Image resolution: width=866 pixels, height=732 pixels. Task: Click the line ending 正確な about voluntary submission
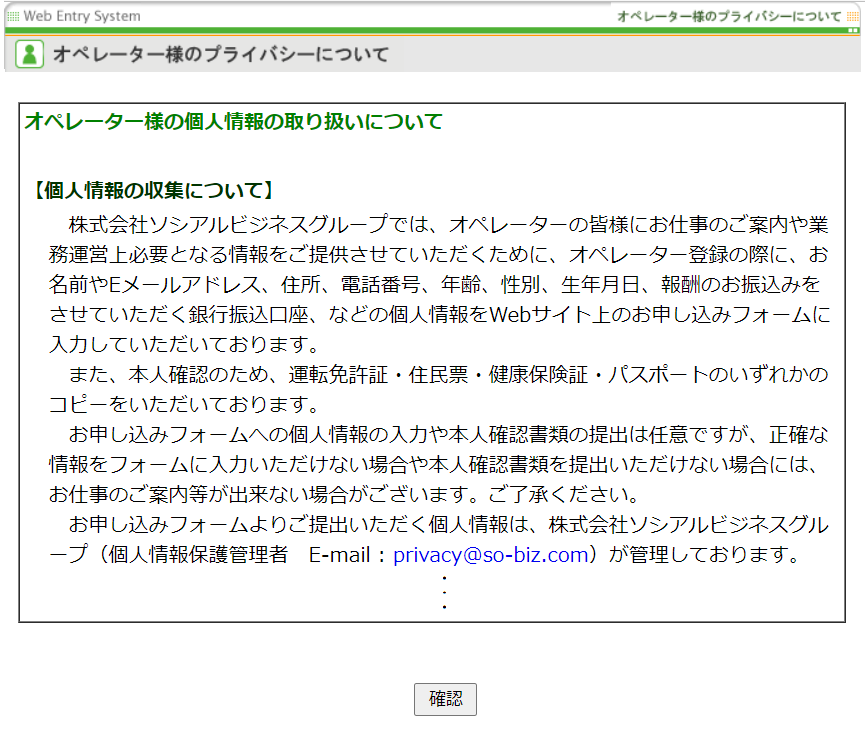[448, 435]
